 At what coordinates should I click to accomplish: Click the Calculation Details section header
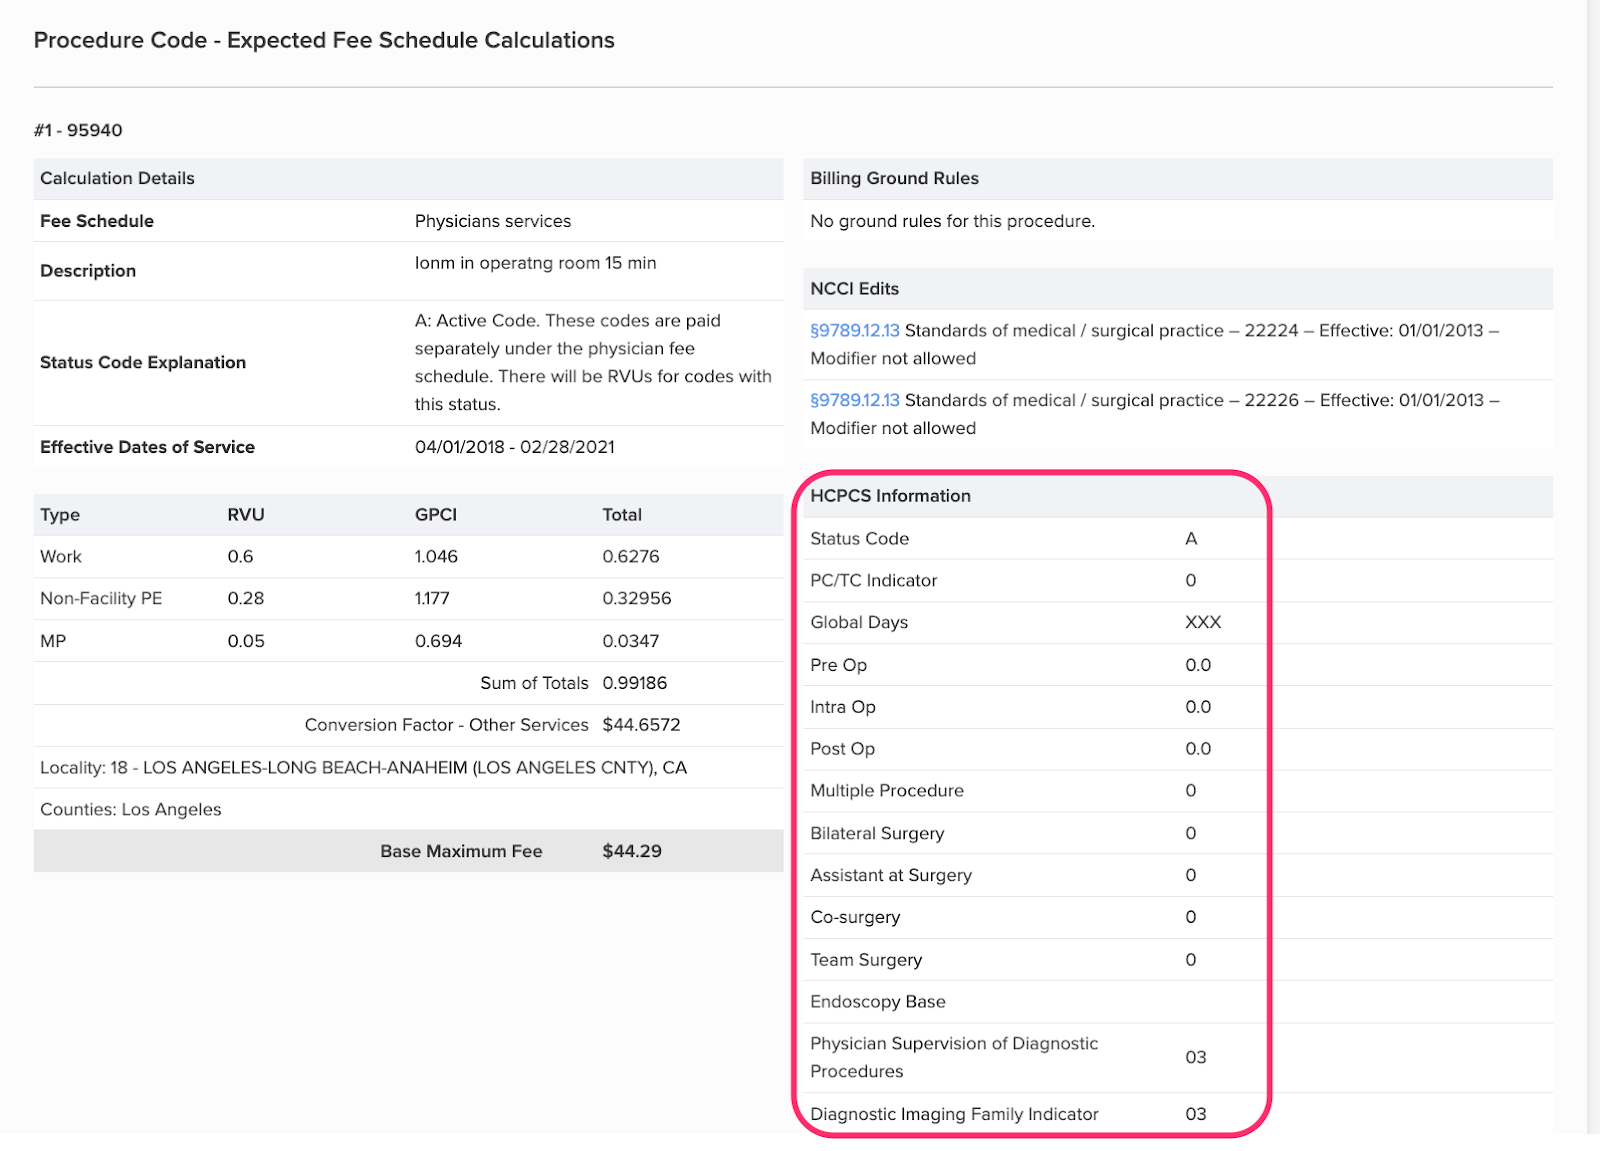tap(117, 178)
